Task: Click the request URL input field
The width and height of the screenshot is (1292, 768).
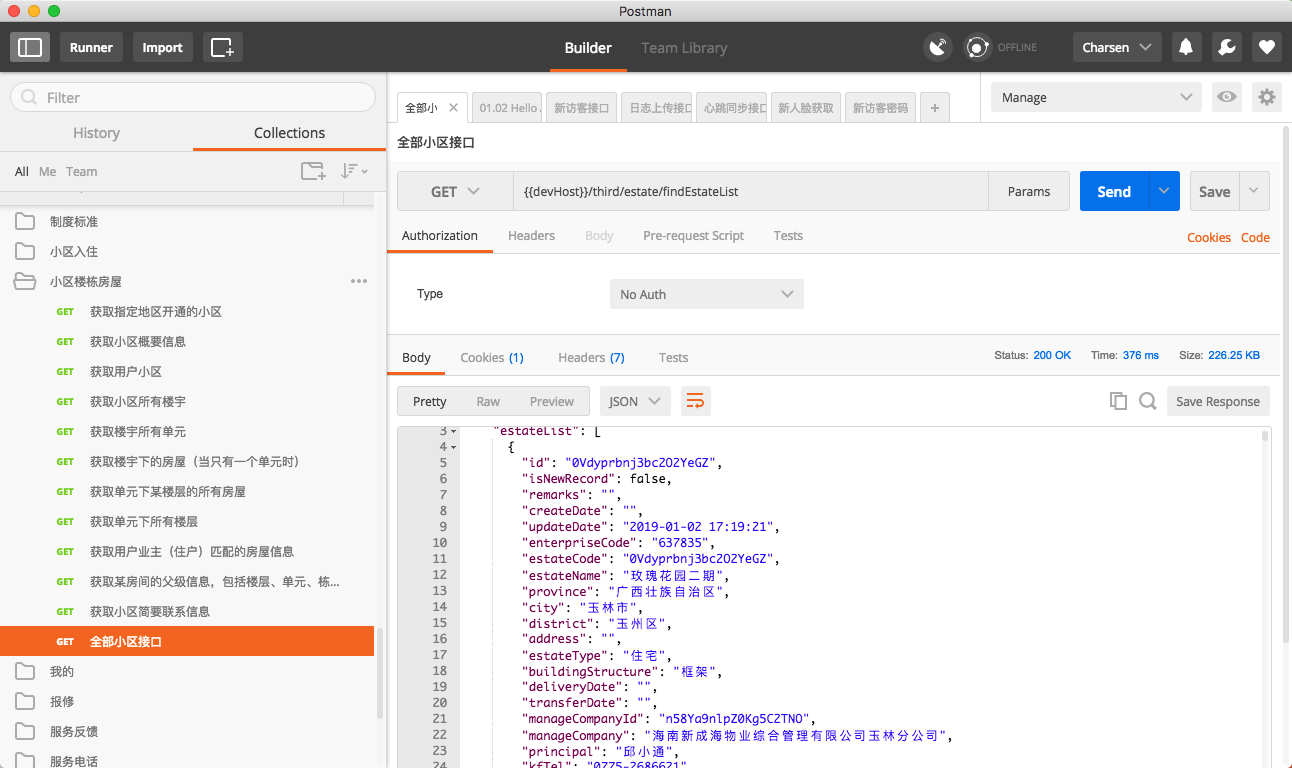Action: (750, 192)
